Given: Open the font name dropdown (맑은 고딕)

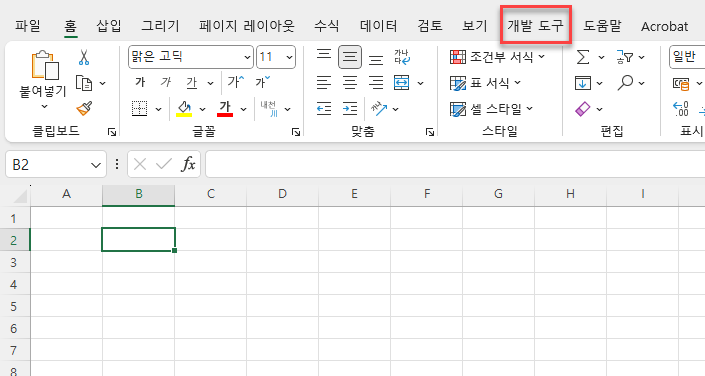Looking at the screenshot, I should (x=247, y=57).
